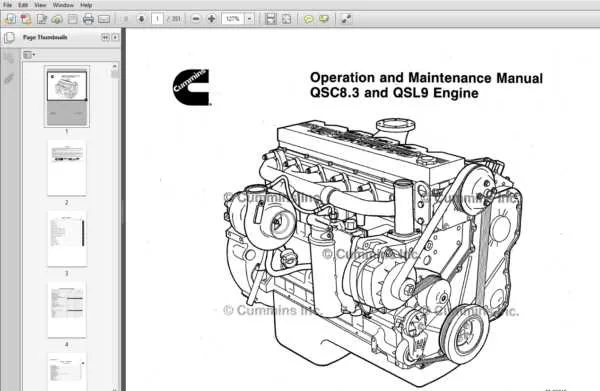Screen dimensions: 600x391
Task: Open the View menu
Action: [x=40, y=5]
